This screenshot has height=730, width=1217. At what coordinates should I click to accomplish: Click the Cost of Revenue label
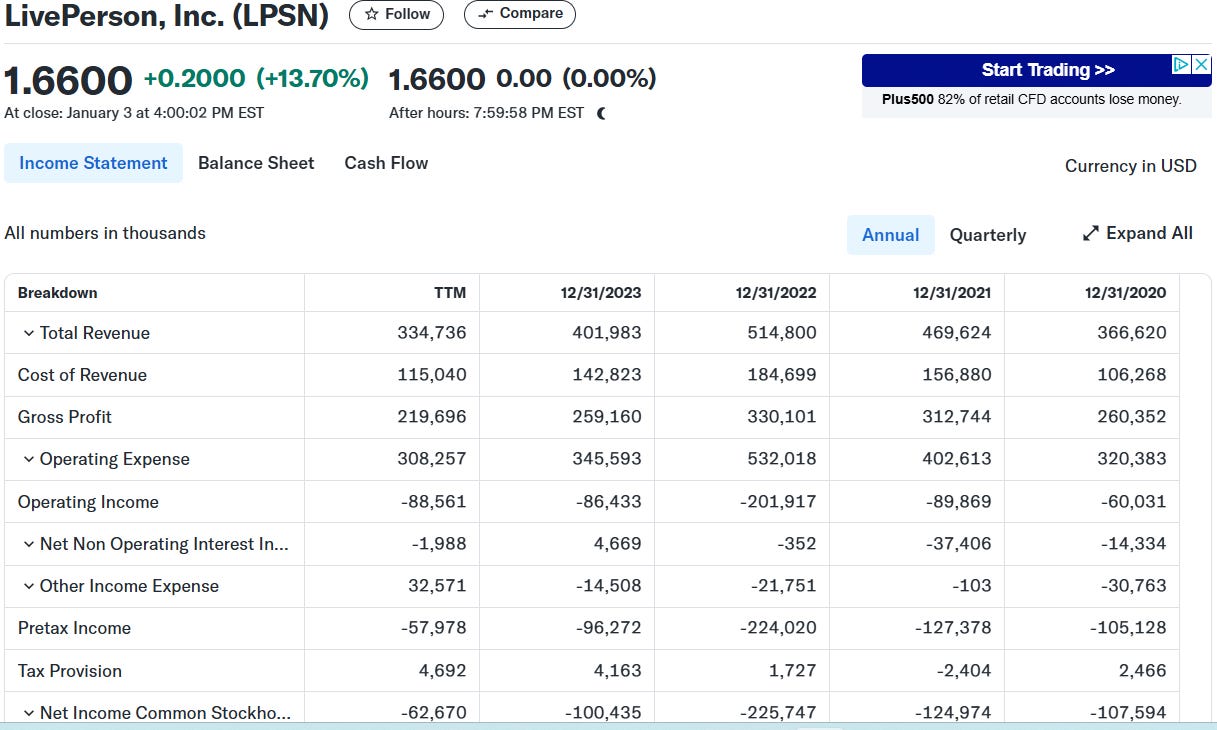point(82,375)
